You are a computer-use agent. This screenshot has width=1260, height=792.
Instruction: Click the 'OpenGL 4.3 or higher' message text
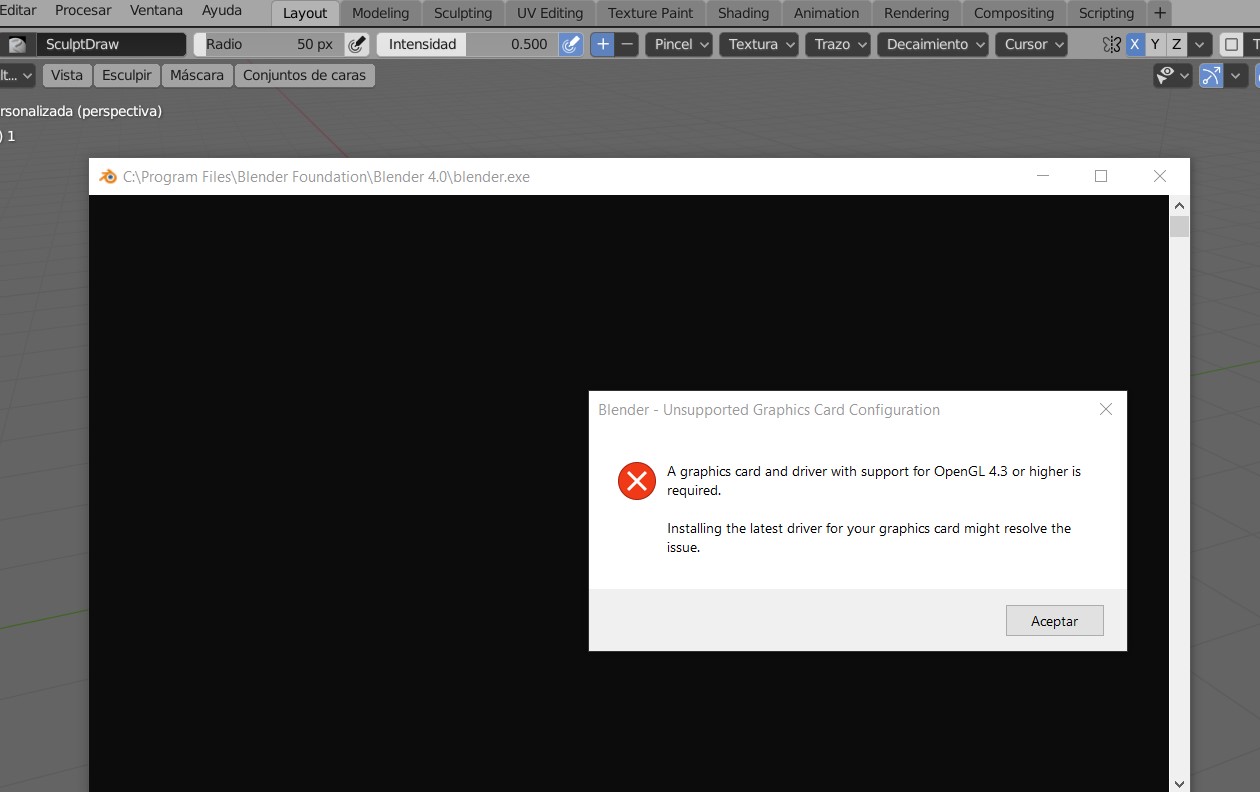[x=874, y=481]
